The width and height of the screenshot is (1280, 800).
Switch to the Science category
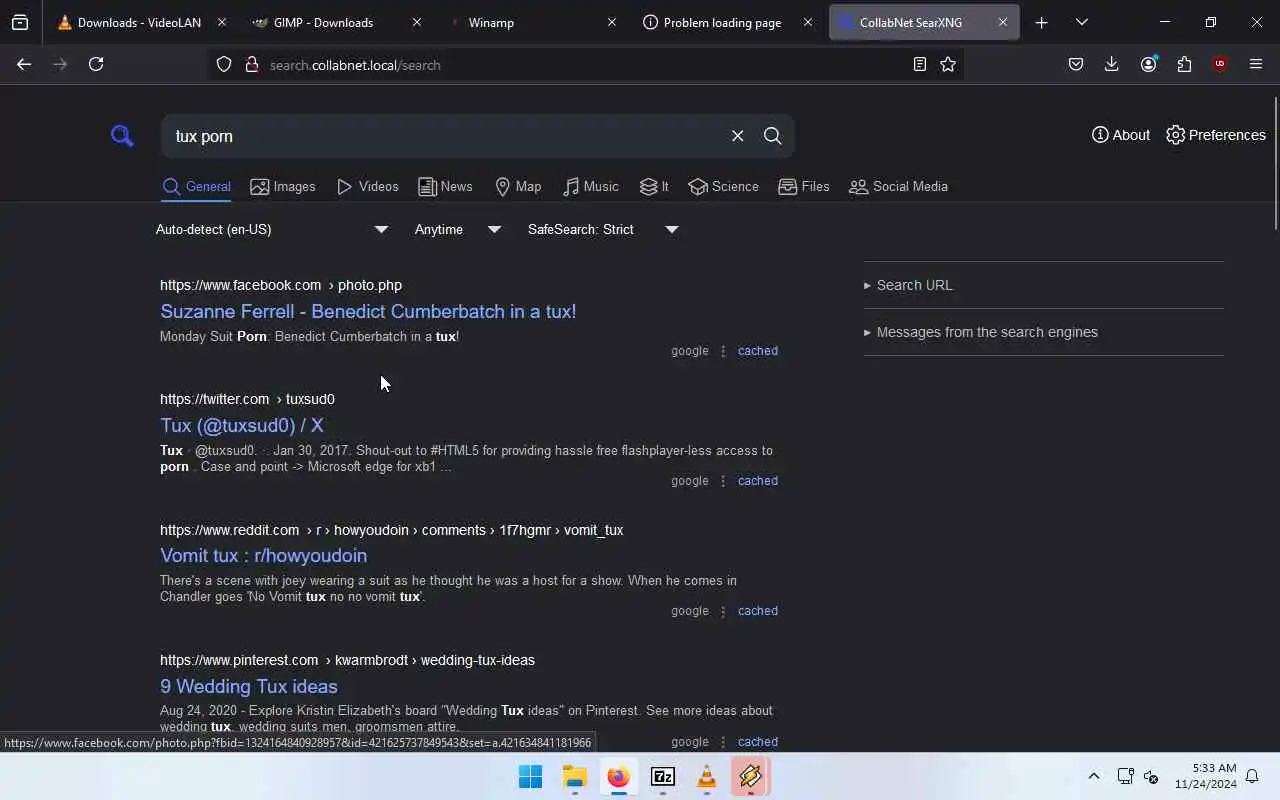[723, 186]
